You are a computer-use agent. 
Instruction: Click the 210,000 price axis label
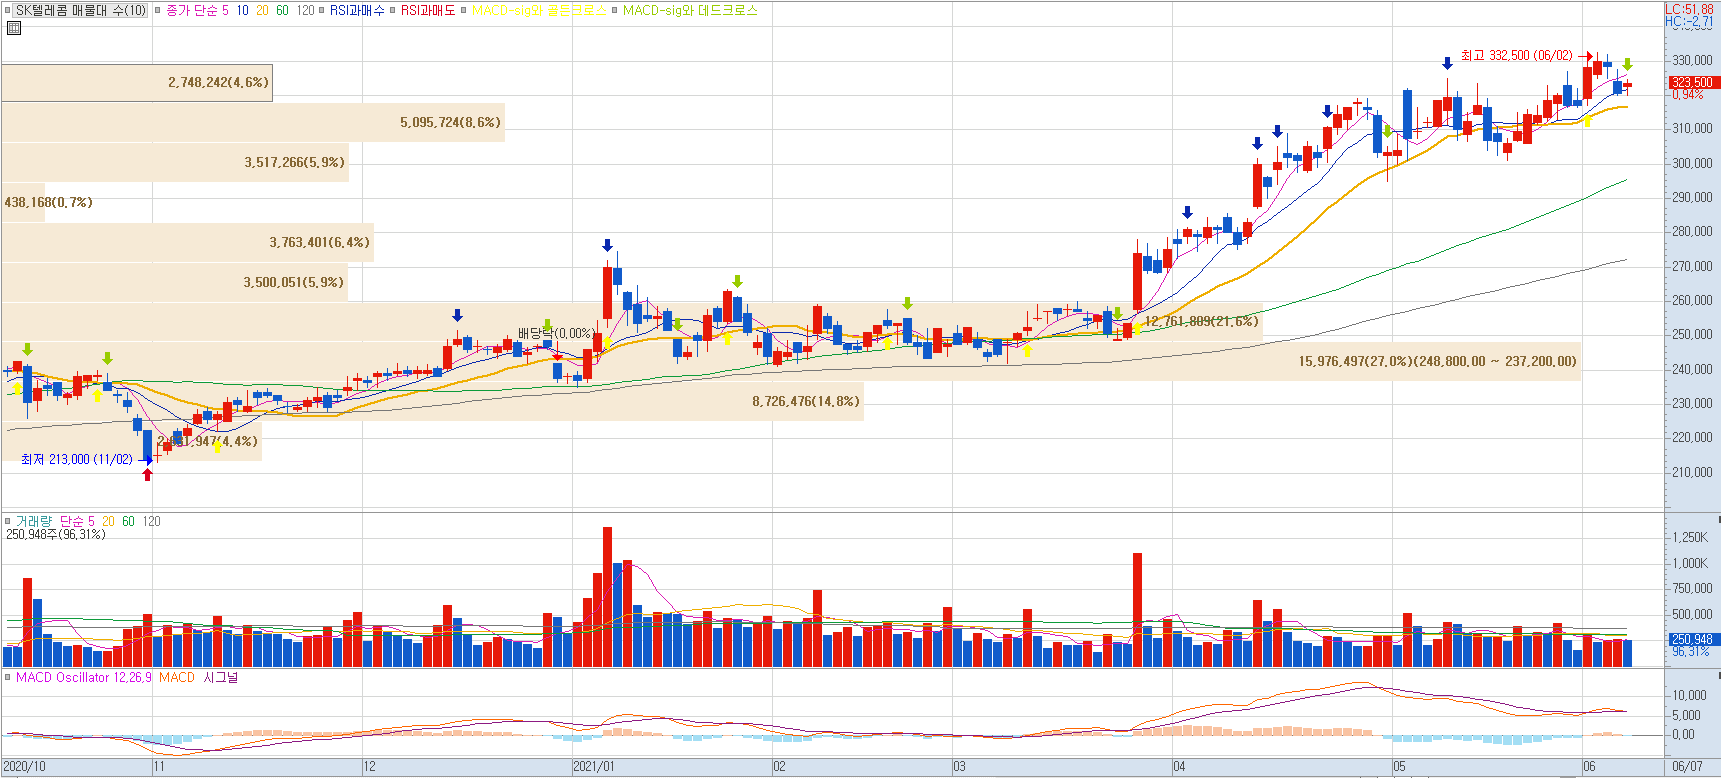pos(1692,472)
